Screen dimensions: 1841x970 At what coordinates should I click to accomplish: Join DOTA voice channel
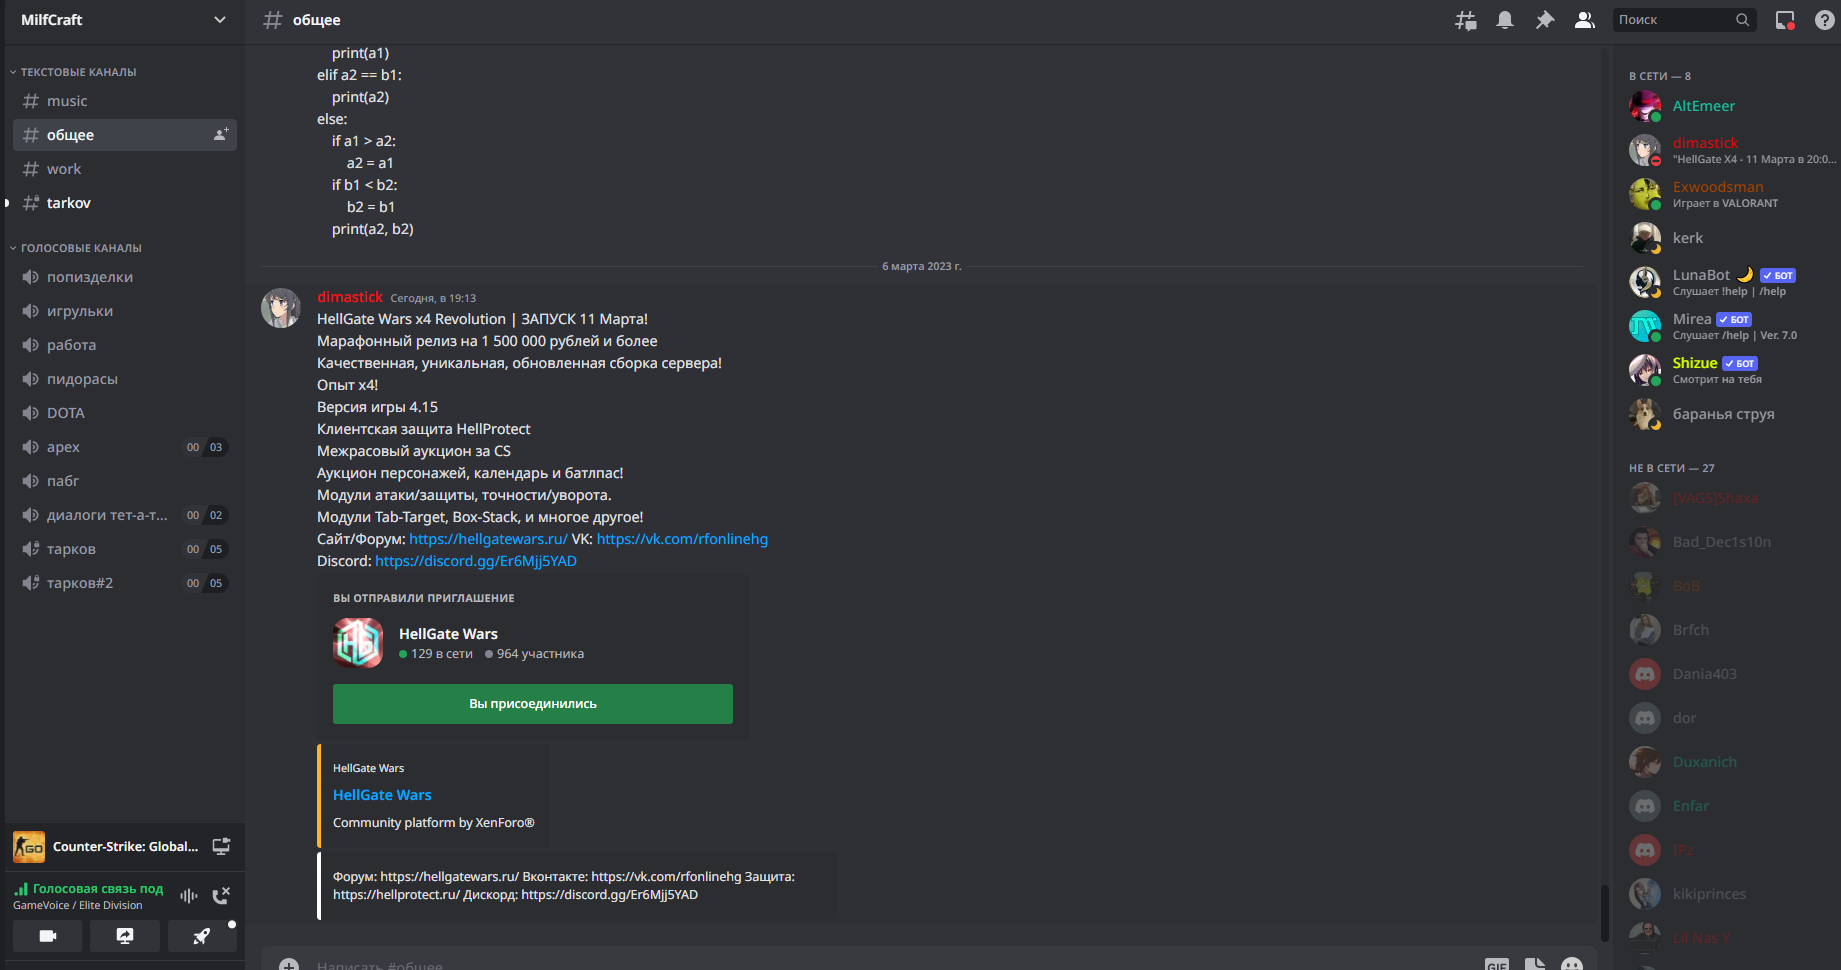tap(125, 413)
